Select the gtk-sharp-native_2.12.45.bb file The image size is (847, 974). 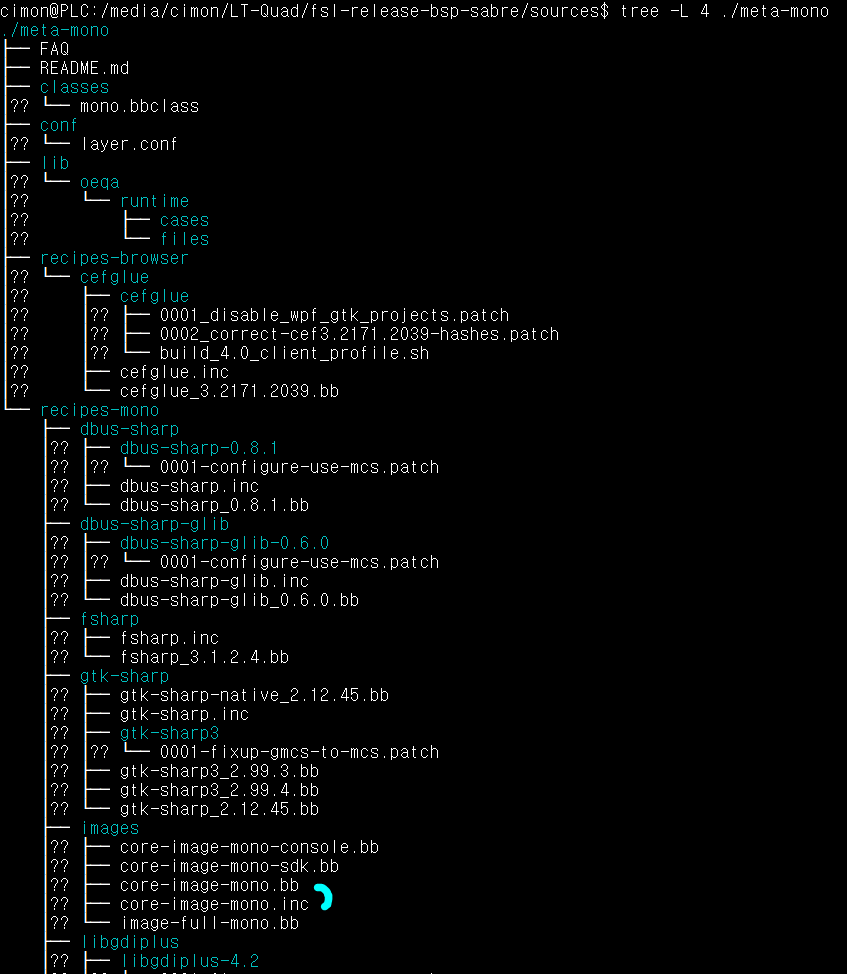click(x=254, y=695)
